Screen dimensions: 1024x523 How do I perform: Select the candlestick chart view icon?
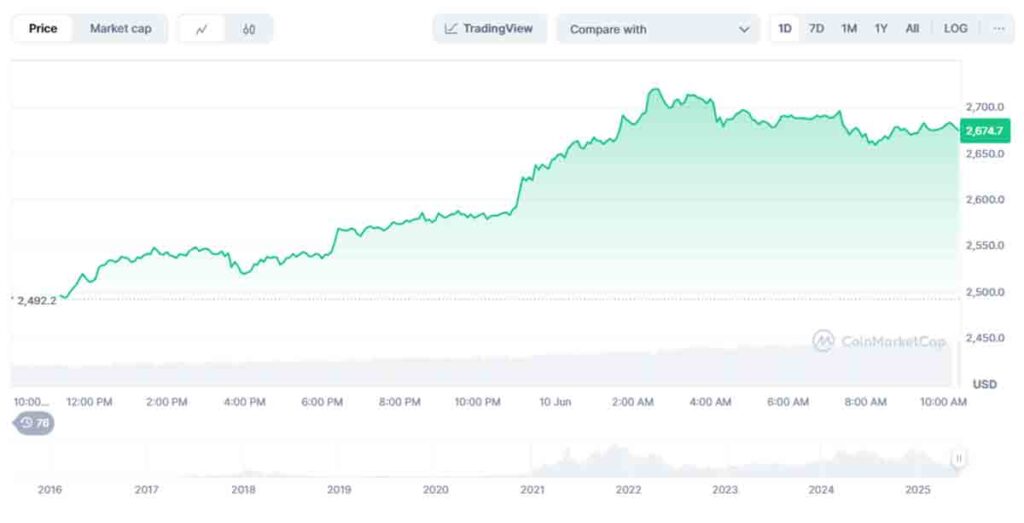pyautogui.click(x=249, y=29)
